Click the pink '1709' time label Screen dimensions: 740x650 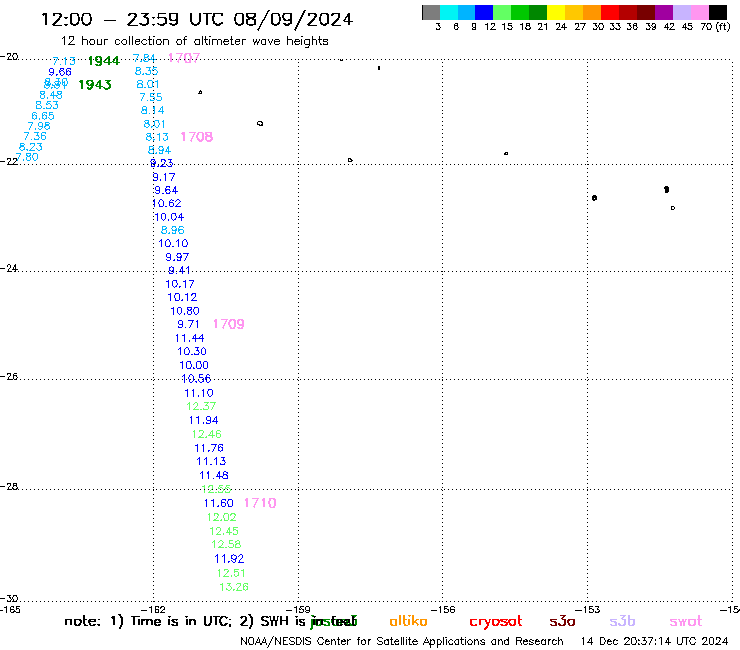[228, 324]
